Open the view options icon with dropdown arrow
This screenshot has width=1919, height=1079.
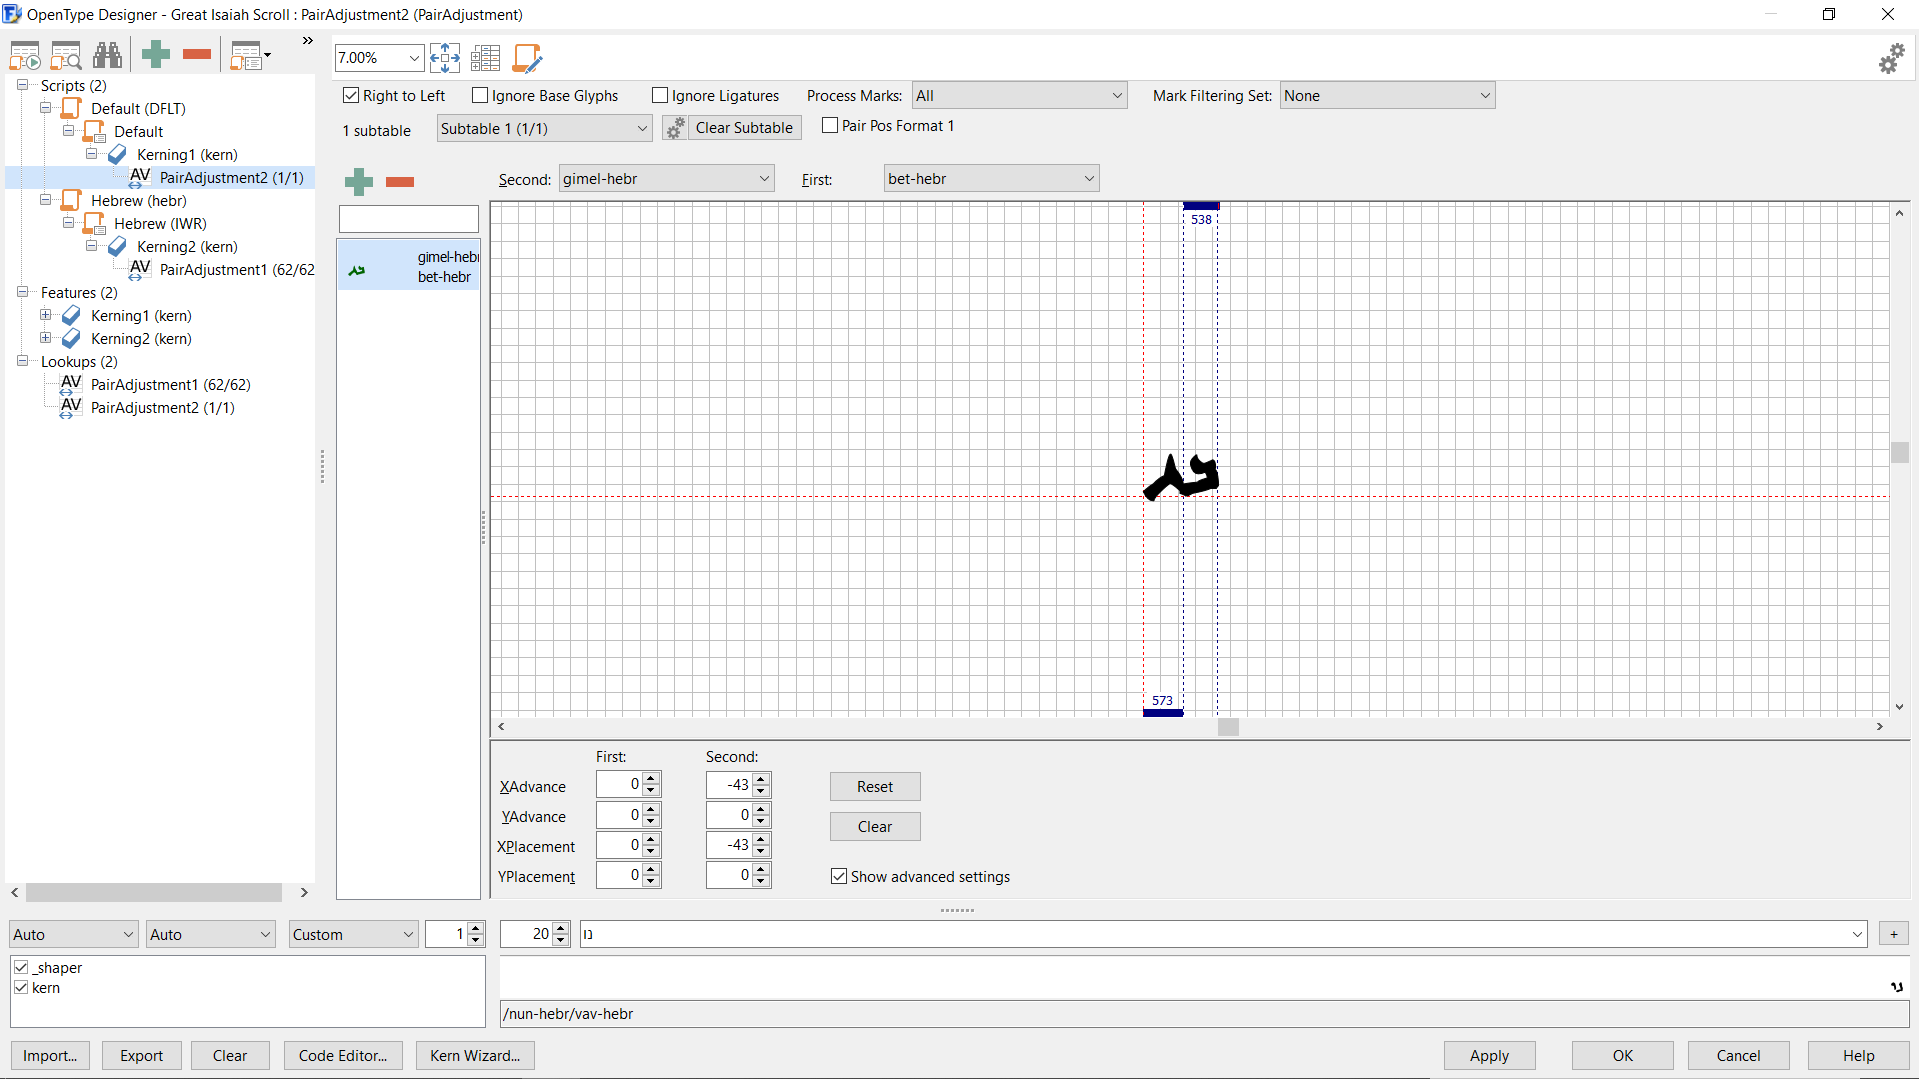pos(250,56)
